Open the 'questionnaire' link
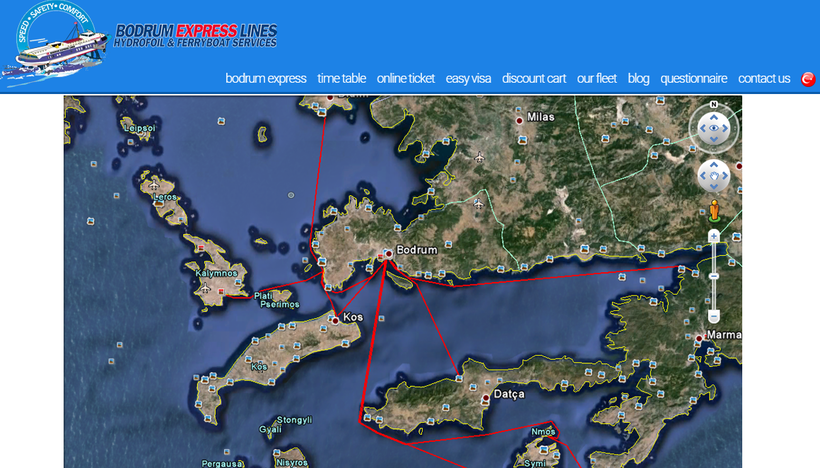The height and width of the screenshot is (468, 820). pos(693,79)
